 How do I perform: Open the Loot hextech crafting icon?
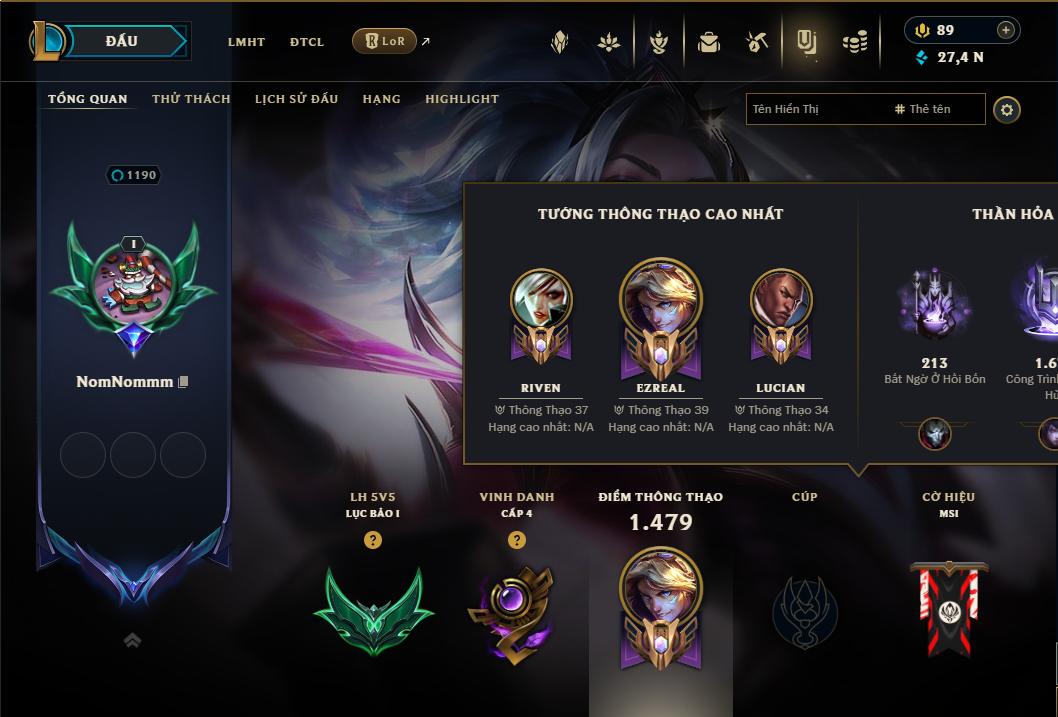756,42
